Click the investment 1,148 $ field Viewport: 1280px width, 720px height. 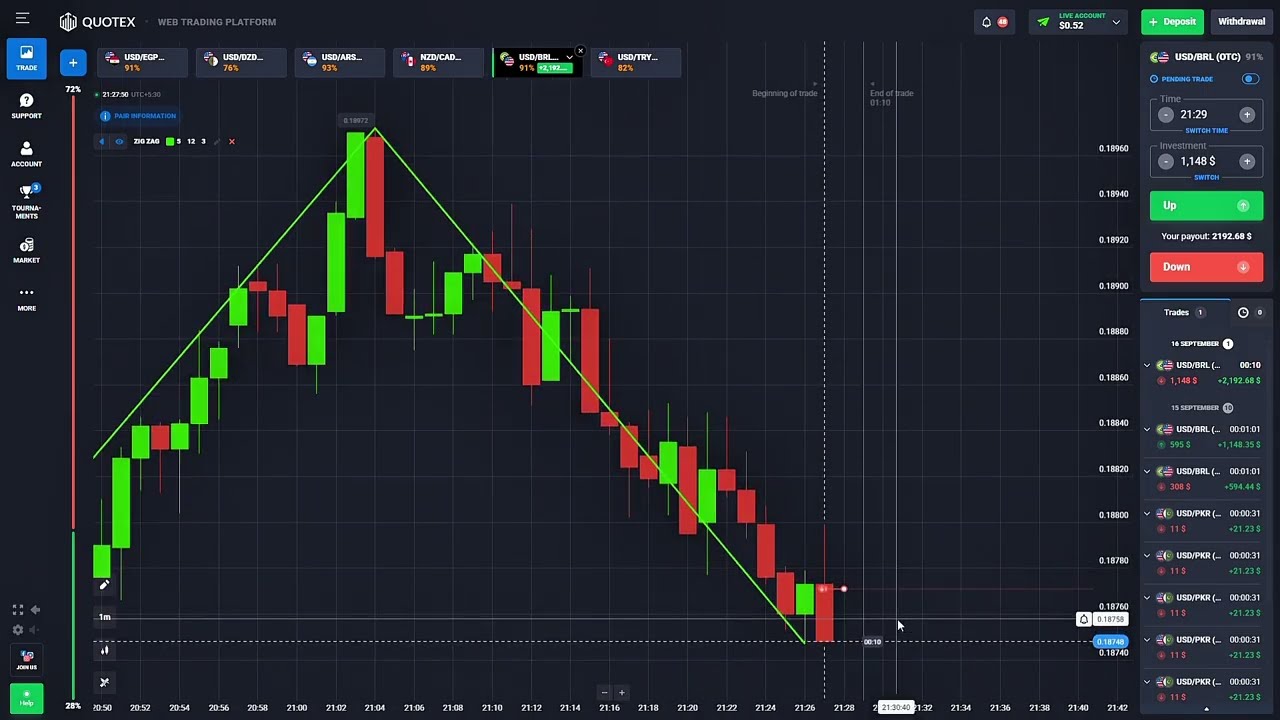1206,161
